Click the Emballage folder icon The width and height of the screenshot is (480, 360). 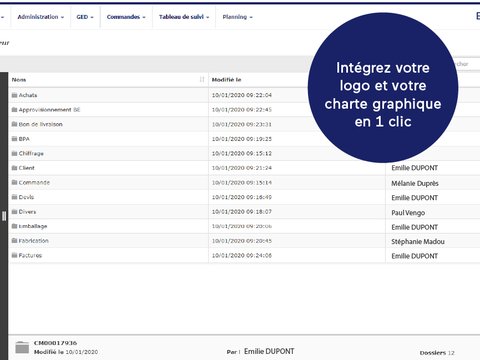pyautogui.click(x=14, y=226)
